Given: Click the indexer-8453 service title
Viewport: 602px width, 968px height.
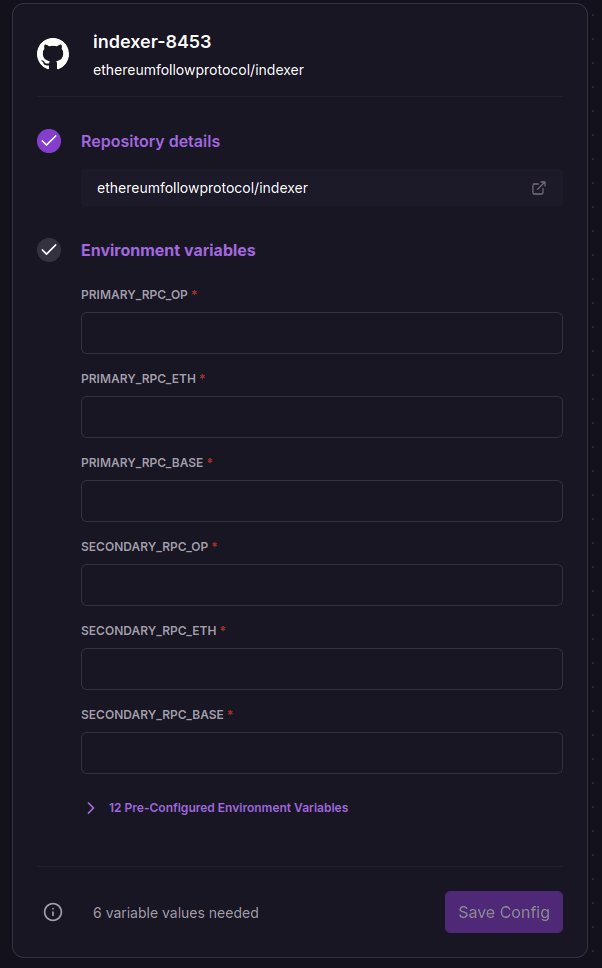Looking at the screenshot, I should (x=152, y=42).
